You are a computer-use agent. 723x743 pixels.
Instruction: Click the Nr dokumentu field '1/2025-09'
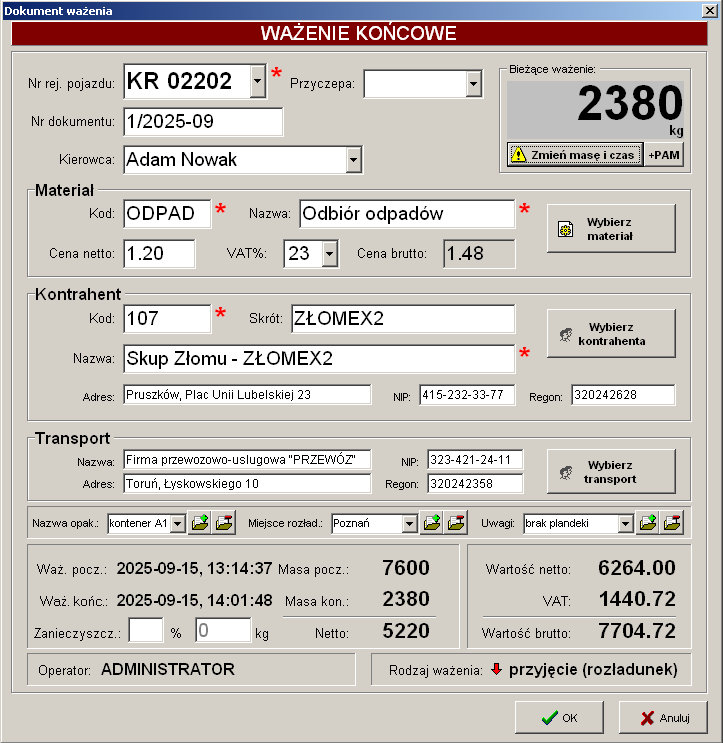click(x=203, y=122)
